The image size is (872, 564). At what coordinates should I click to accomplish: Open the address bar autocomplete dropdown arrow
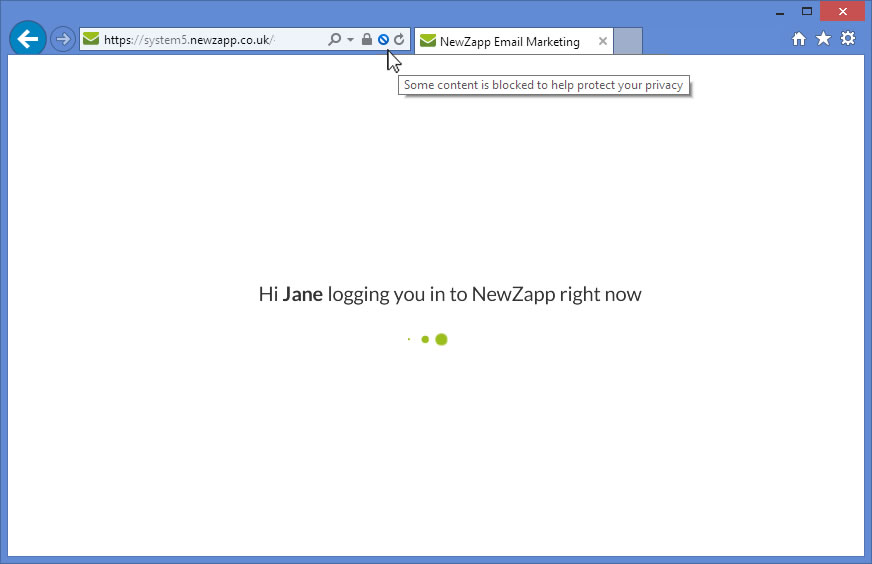(x=350, y=39)
